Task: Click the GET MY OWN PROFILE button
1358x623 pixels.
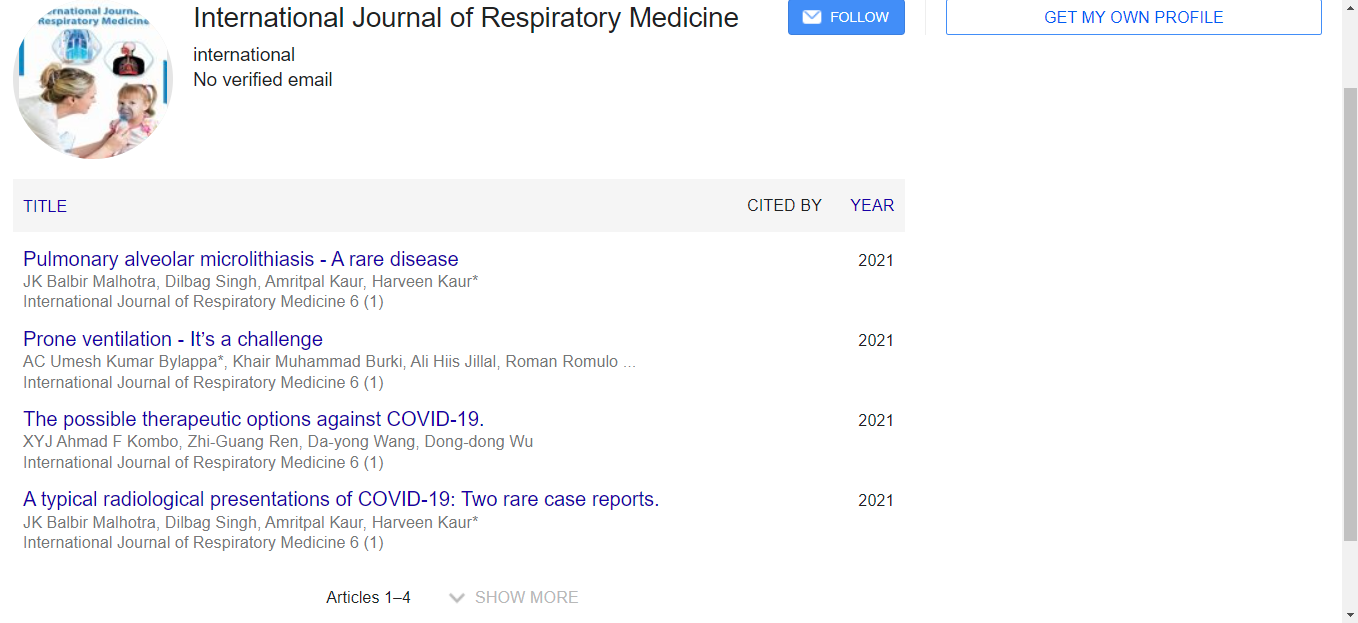Action: [1133, 17]
